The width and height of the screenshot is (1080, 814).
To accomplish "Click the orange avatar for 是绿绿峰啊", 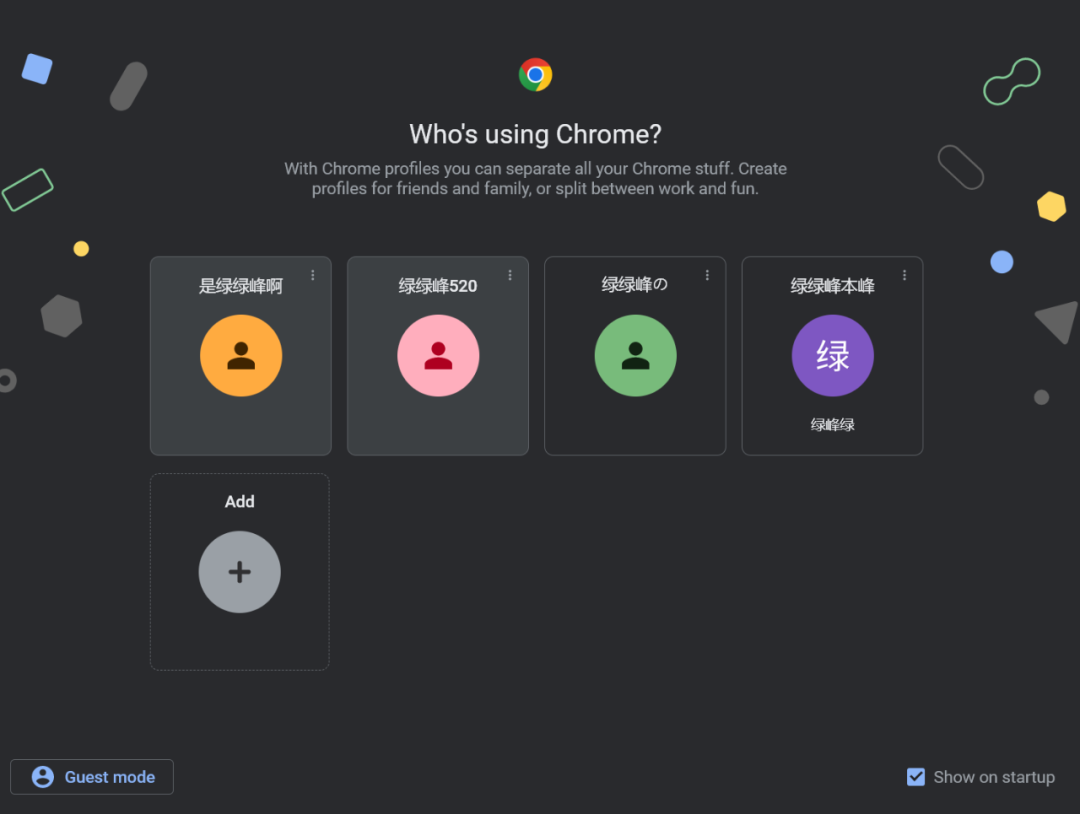I will [241, 356].
